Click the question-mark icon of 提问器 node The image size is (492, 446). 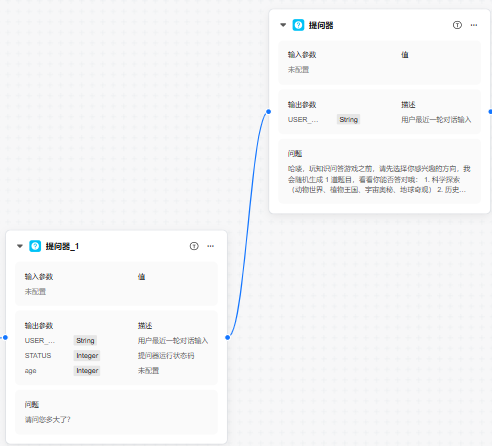click(x=298, y=25)
